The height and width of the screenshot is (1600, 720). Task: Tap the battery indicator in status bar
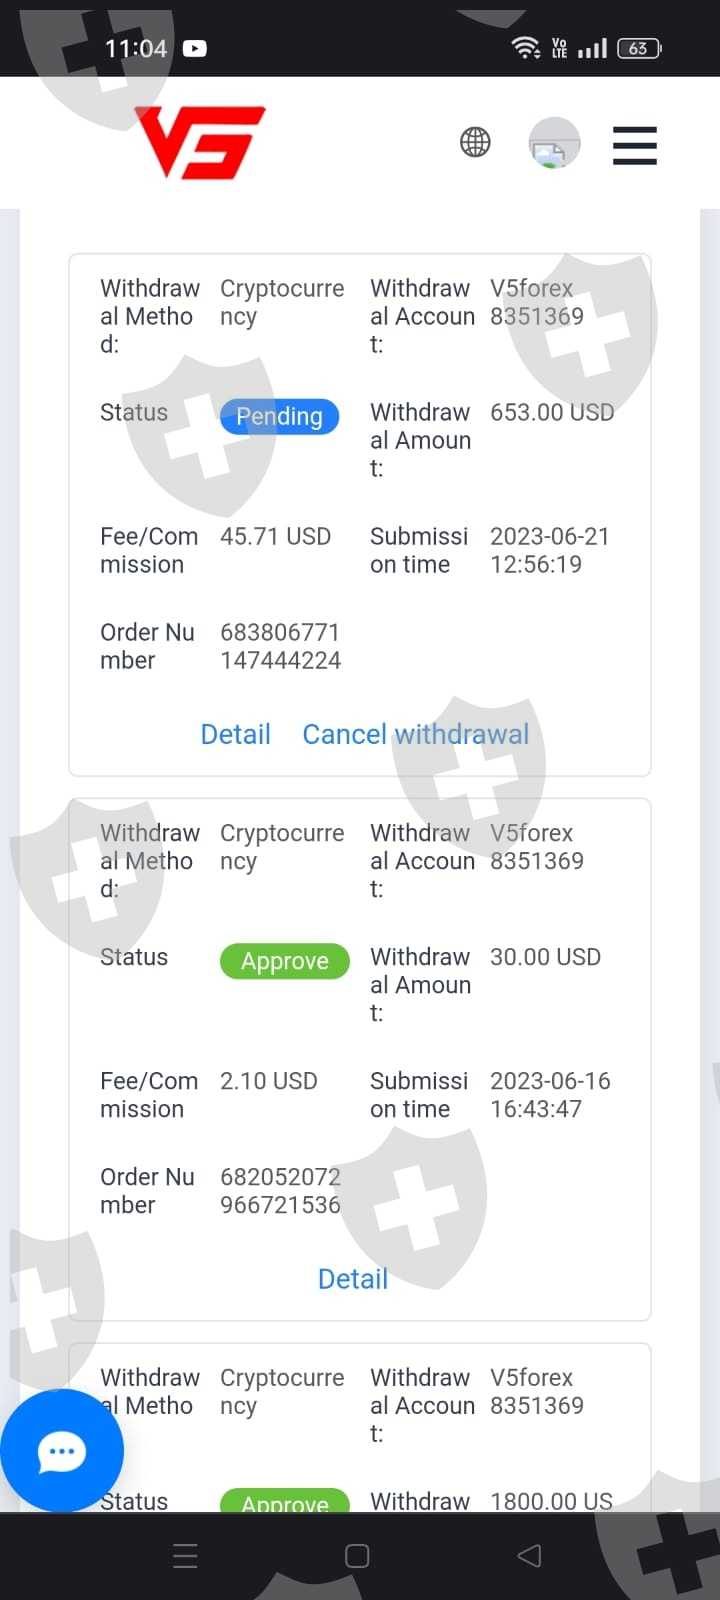pyautogui.click(x=639, y=48)
